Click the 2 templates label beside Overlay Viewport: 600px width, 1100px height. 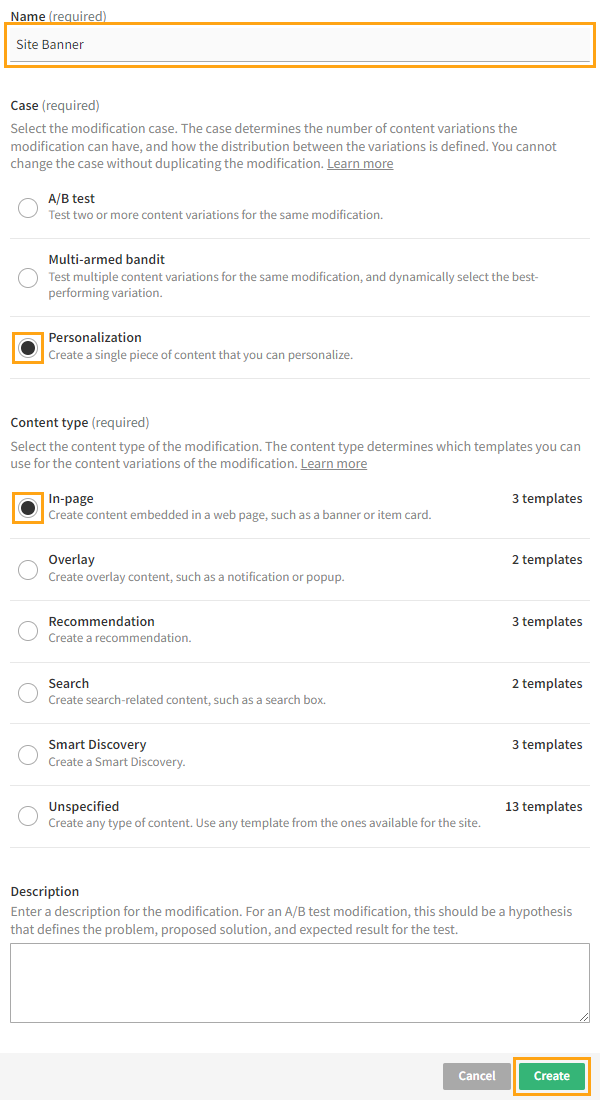[547, 559]
